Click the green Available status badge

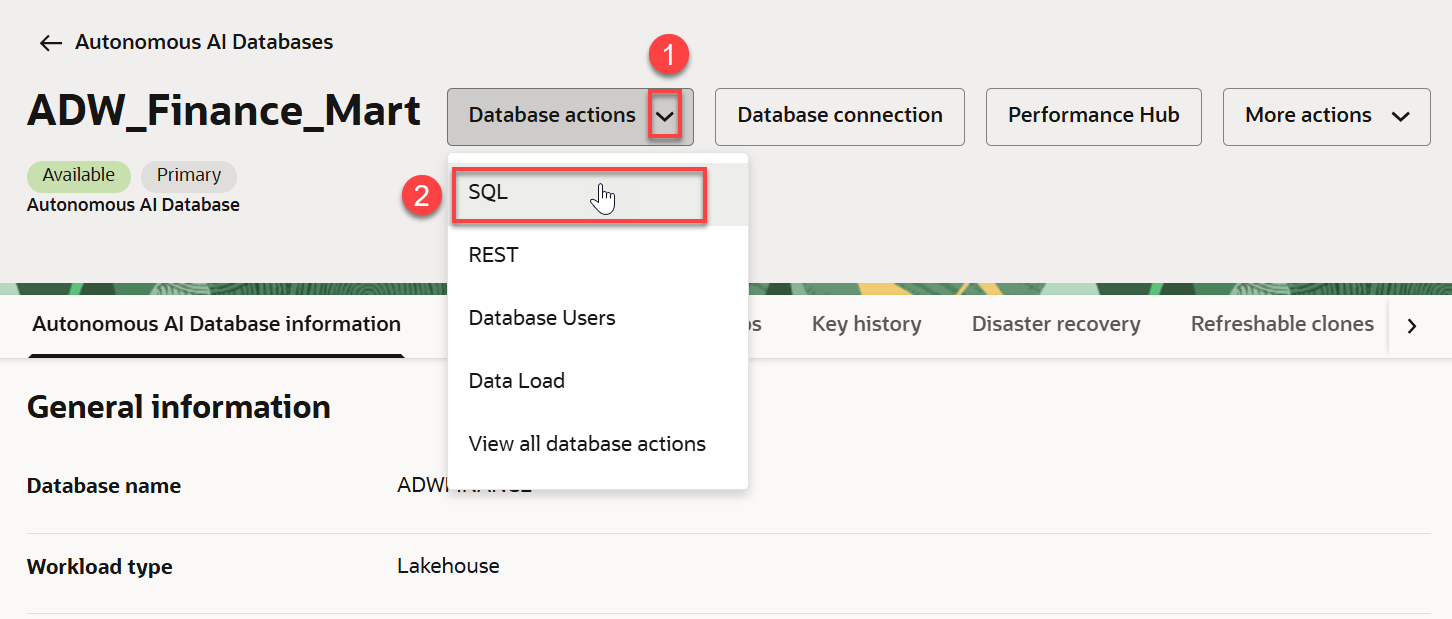78,175
